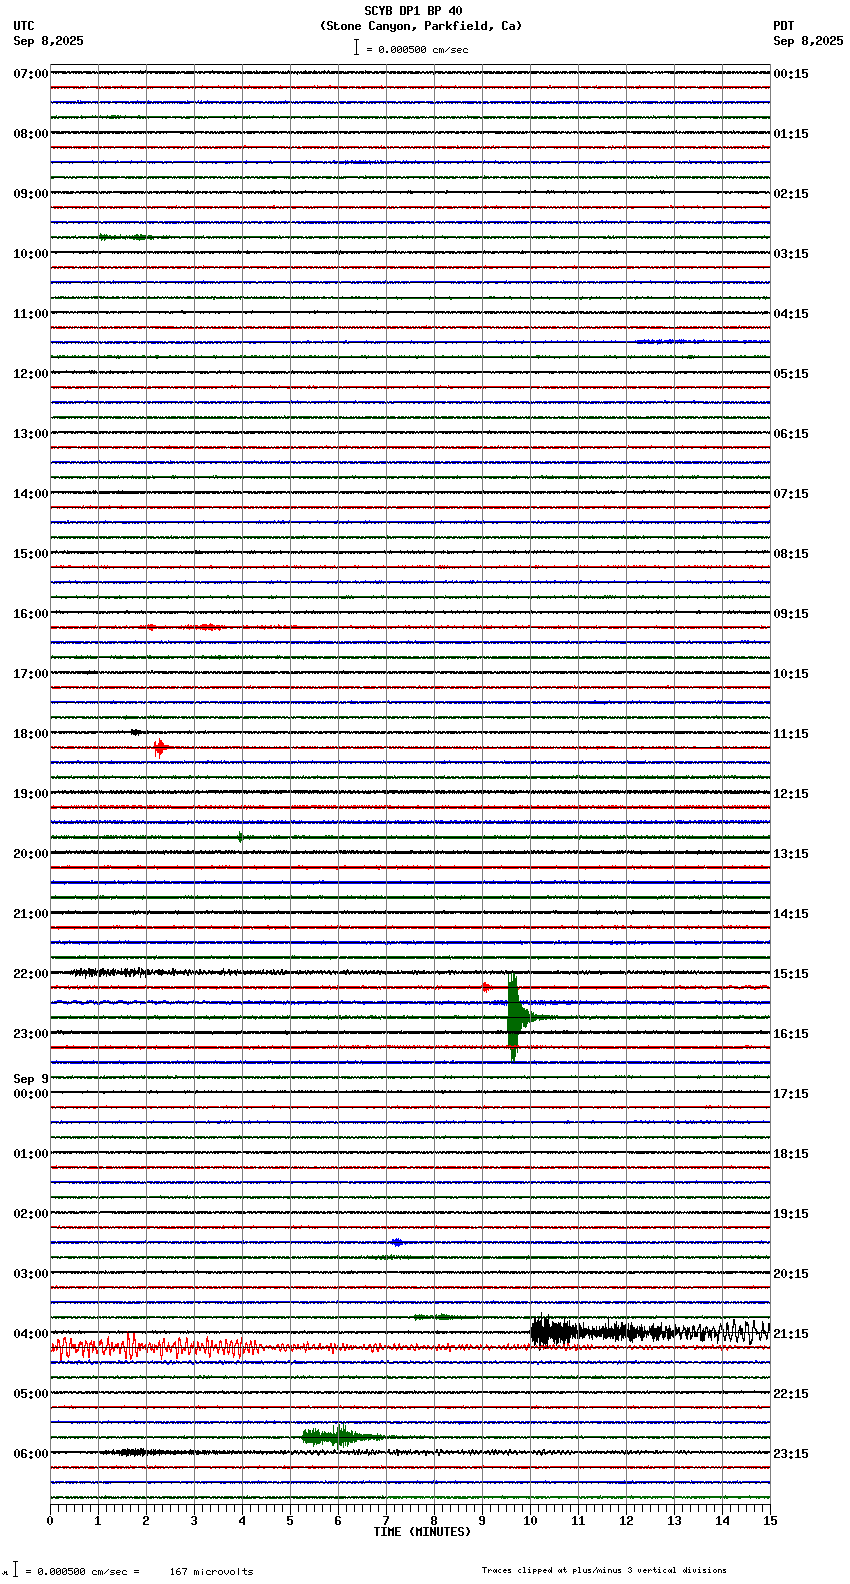Click the '12:00' UTC time label
This screenshot has height=1584, width=850.
coord(31,374)
